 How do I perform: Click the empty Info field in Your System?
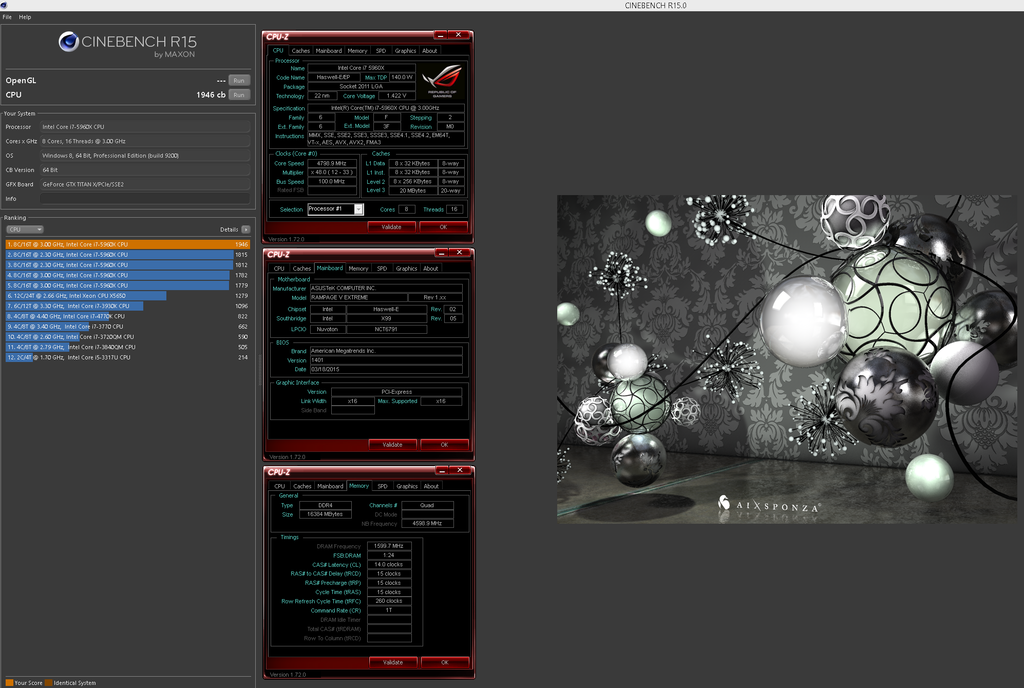coord(144,198)
